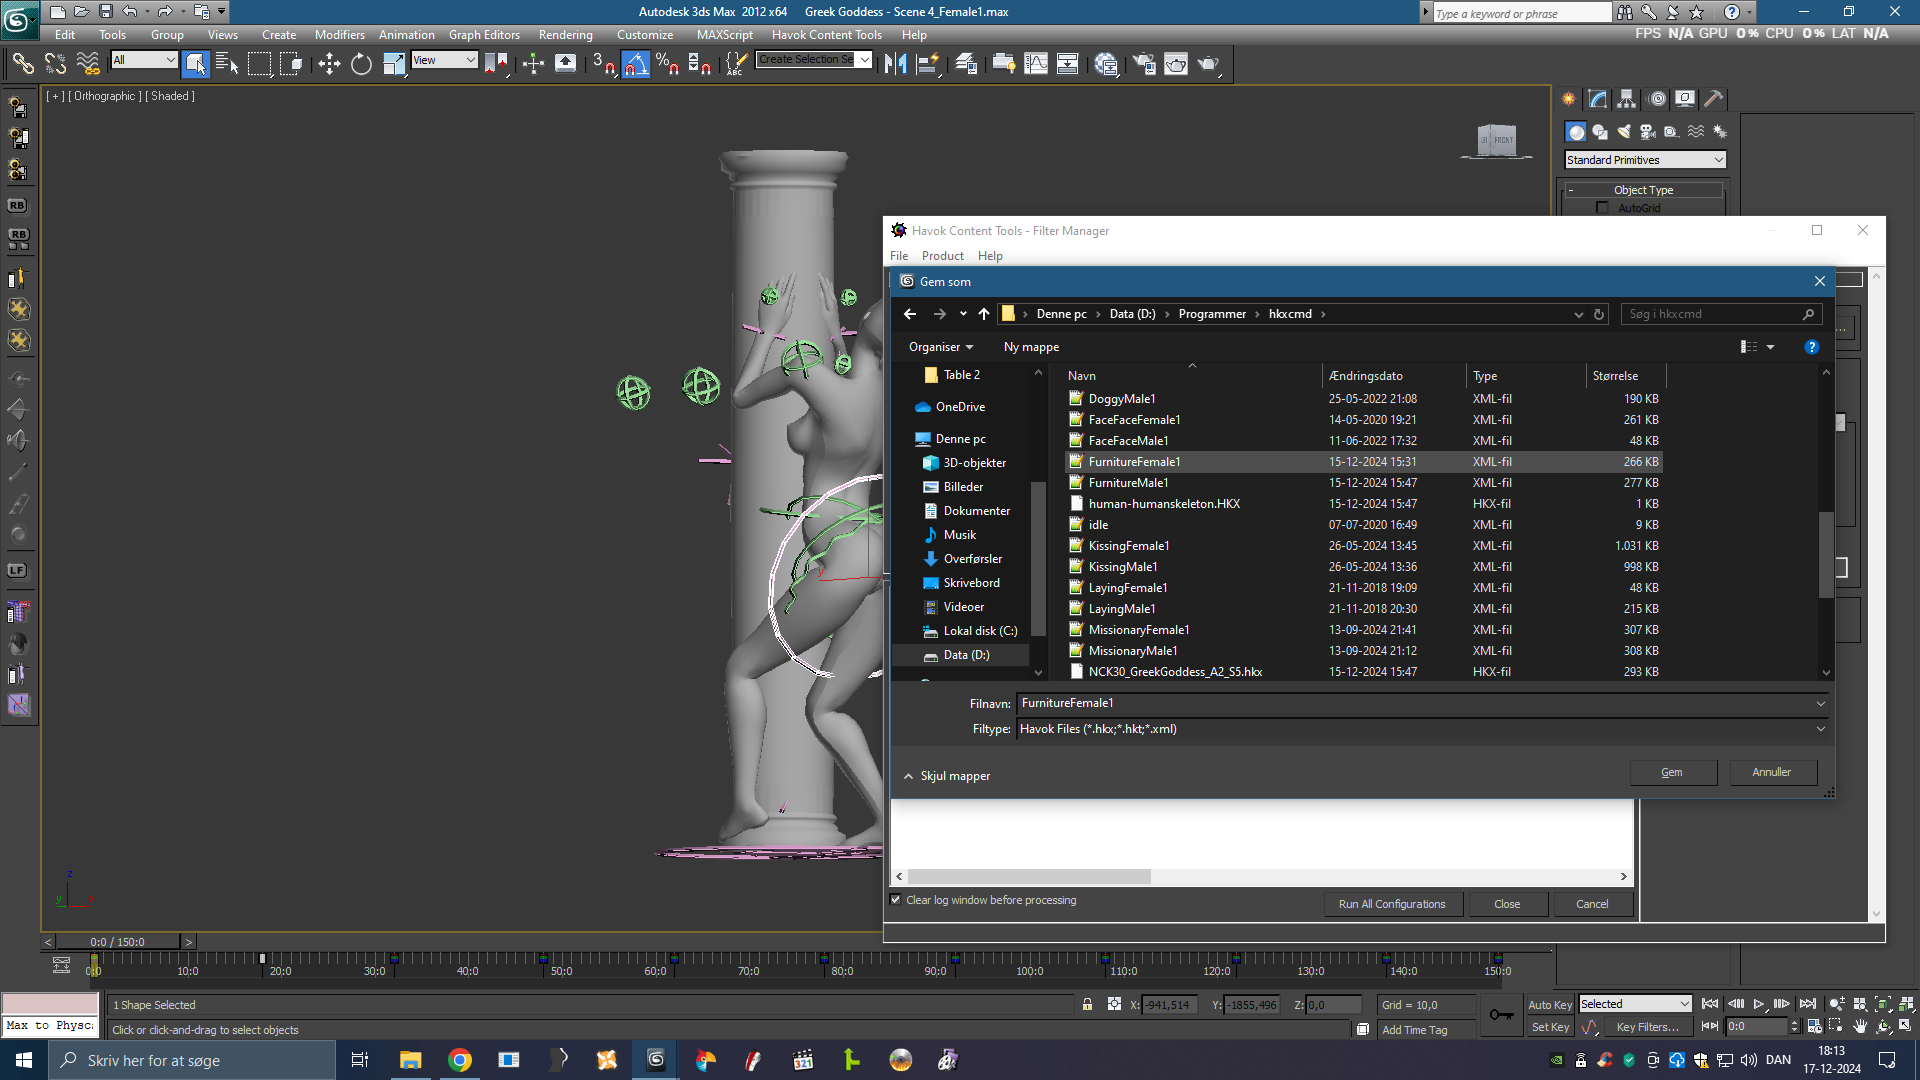This screenshot has width=1920, height=1080.
Task: Open the key mode 'Selected' dropdown
Action: click(x=1635, y=1004)
